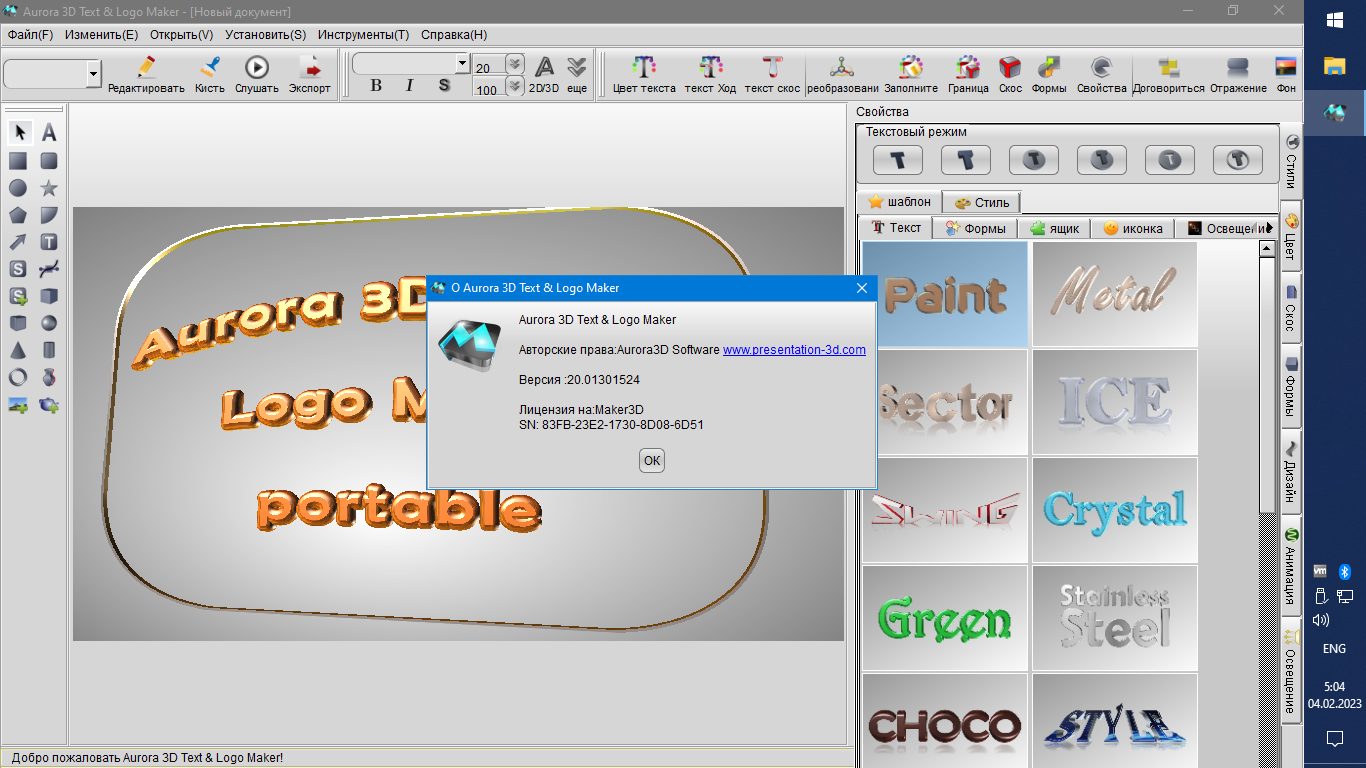Close the About Aurora 3D dialog
1366x768 pixels.
862,288
